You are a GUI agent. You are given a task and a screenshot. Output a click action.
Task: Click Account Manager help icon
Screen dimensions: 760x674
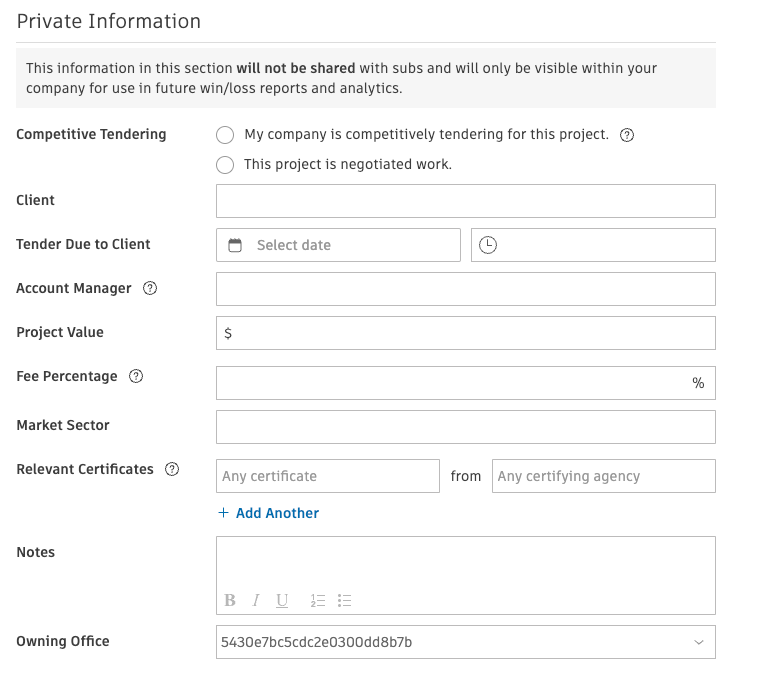[150, 288]
